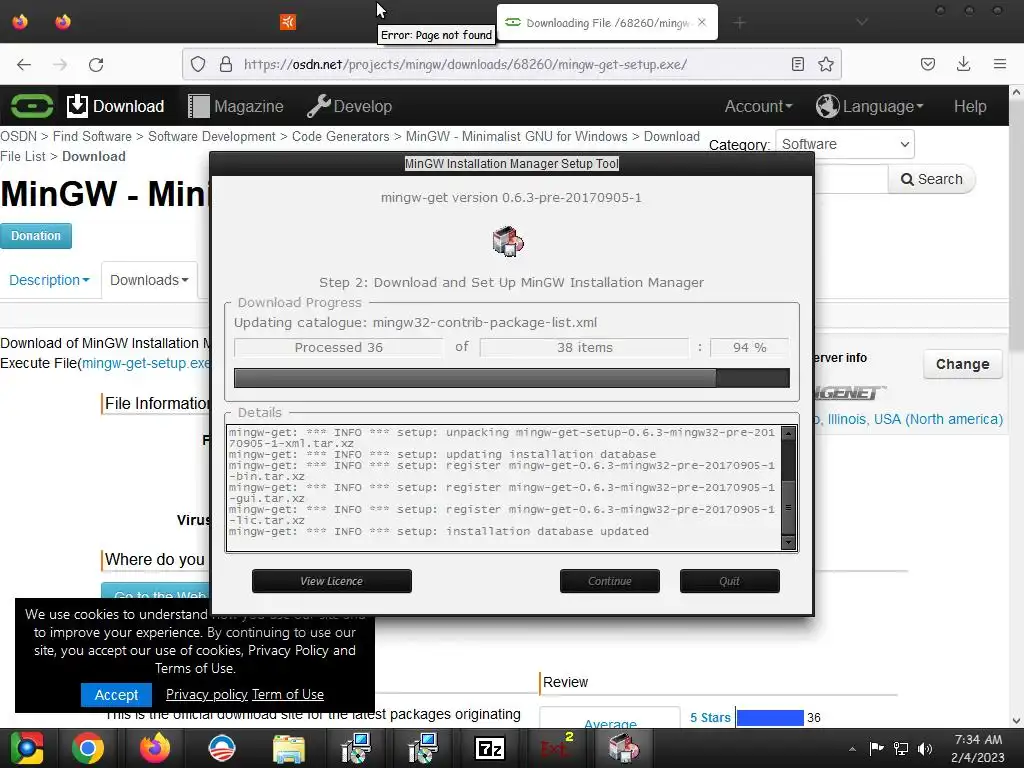Open Firefox from the taskbar
This screenshot has height=768, width=1024.
tap(155, 748)
